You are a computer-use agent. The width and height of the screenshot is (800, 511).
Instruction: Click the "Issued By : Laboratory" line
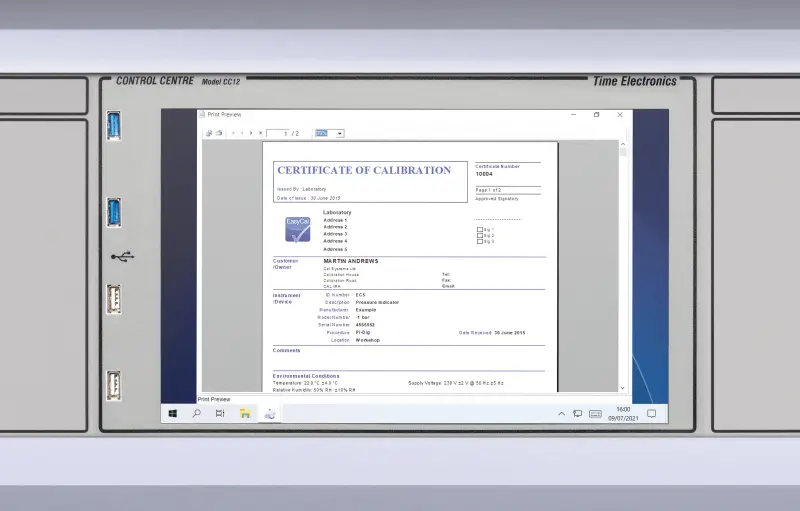[301, 189]
